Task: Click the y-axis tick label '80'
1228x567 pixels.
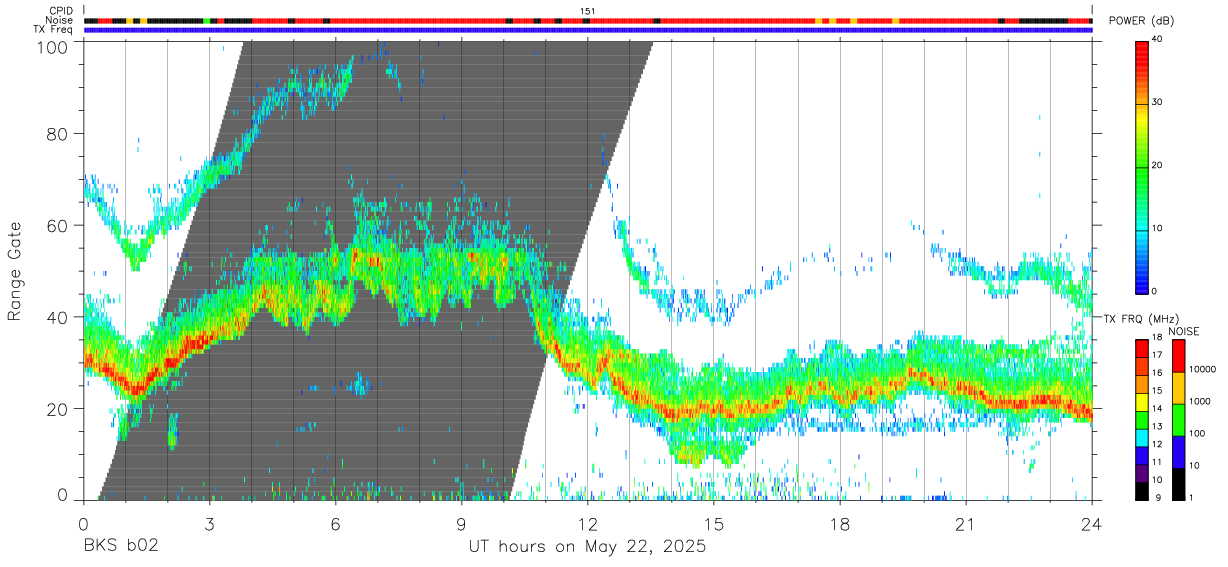Action: (x=57, y=133)
